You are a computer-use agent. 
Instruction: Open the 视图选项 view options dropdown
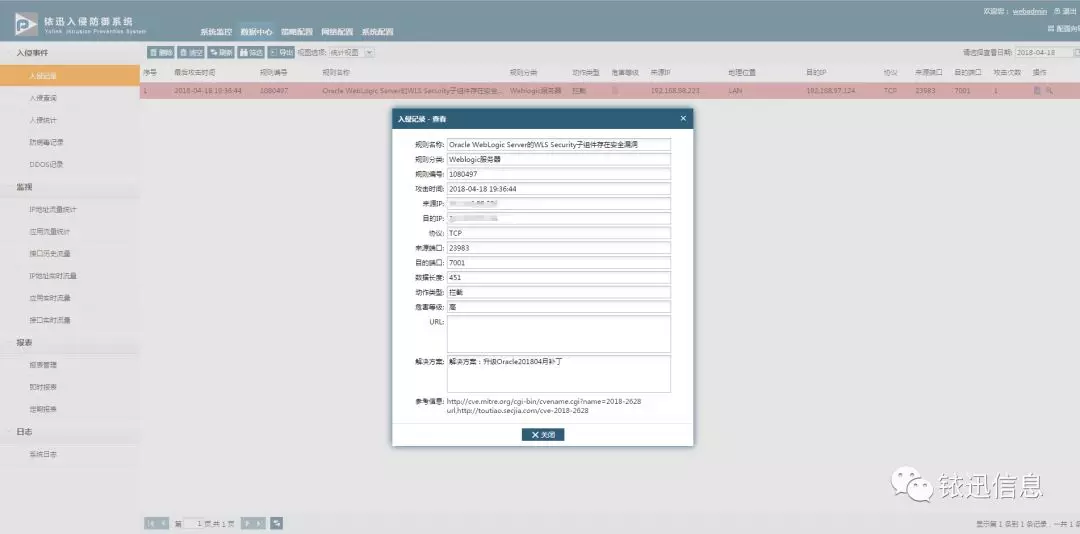[351, 52]
